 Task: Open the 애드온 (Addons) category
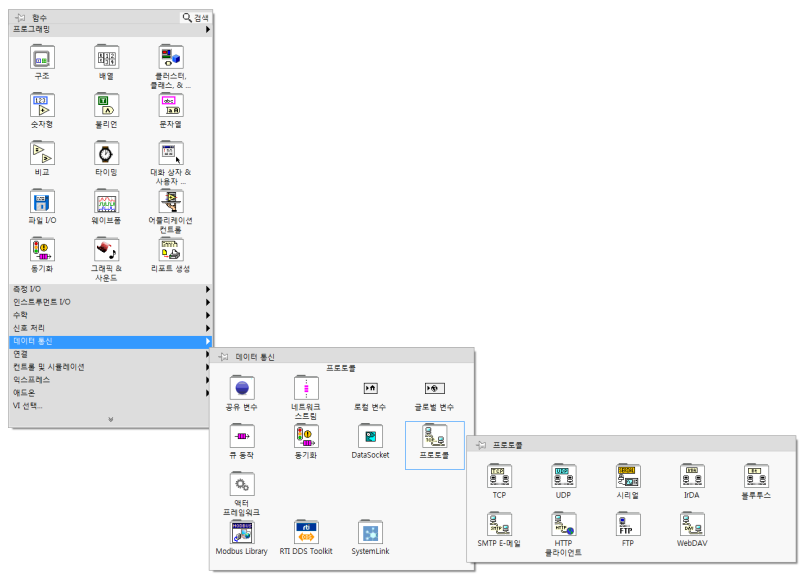click(110, 393)
